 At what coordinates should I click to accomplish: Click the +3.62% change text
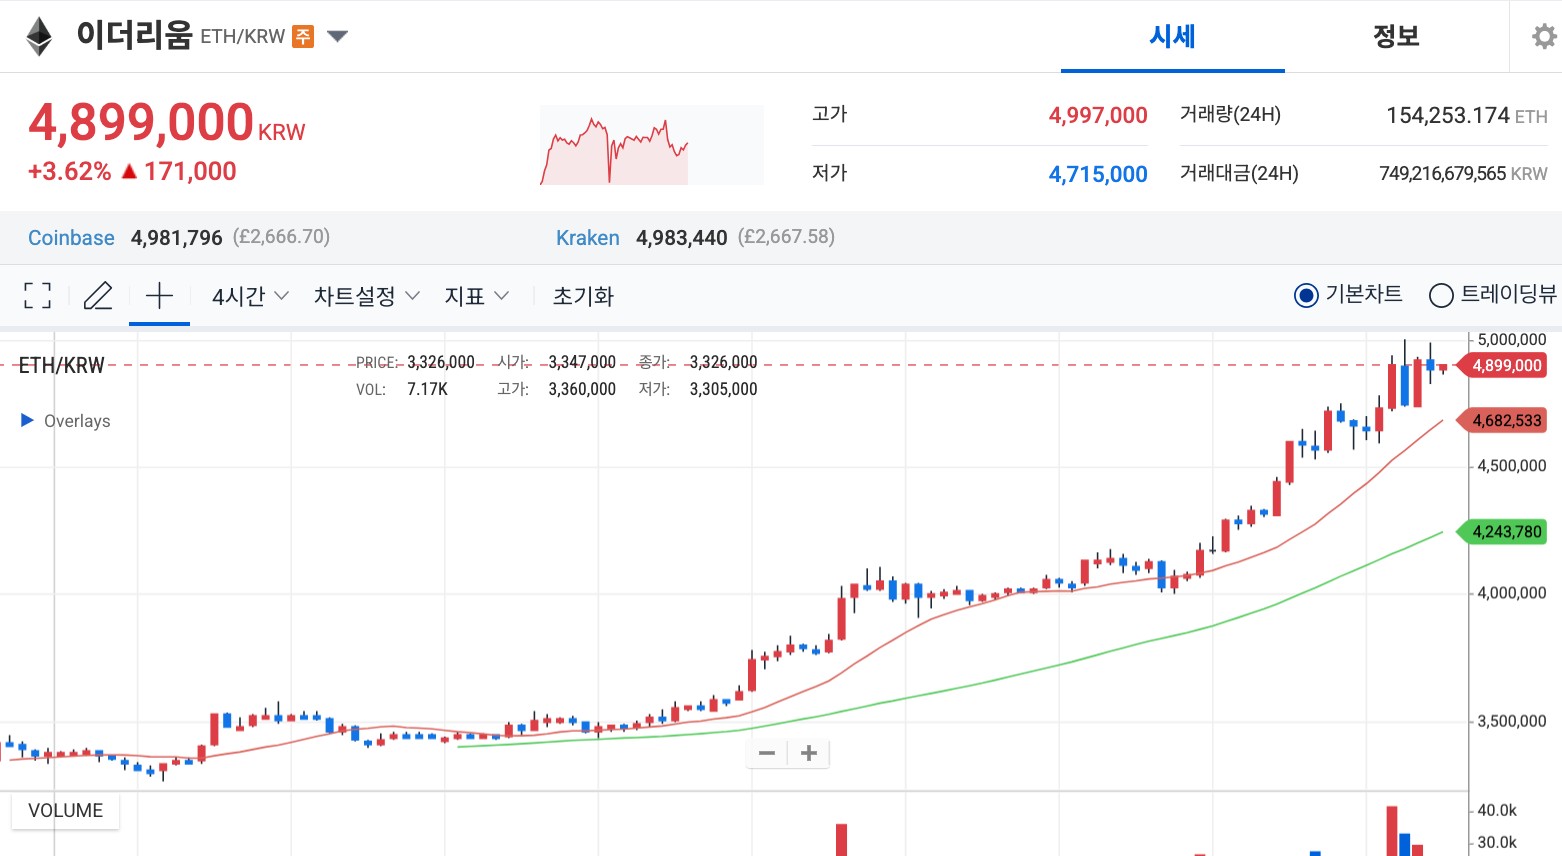point(69,172)
